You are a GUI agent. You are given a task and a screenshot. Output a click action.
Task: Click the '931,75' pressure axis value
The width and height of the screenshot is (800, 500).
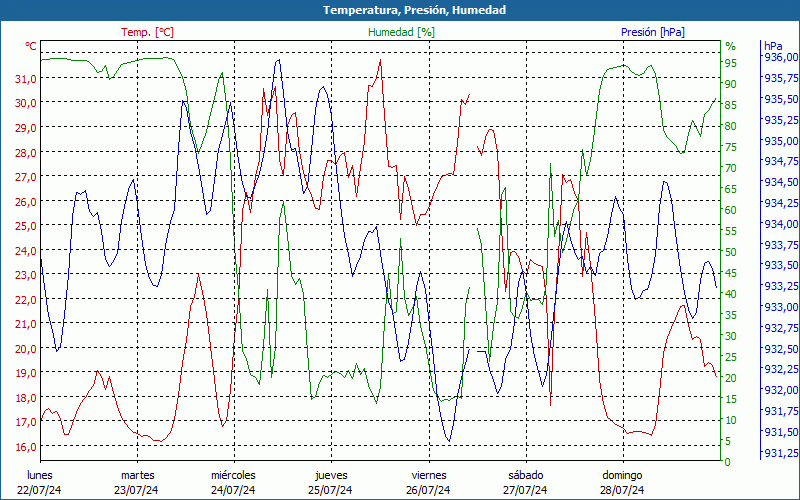click(780, 411)
